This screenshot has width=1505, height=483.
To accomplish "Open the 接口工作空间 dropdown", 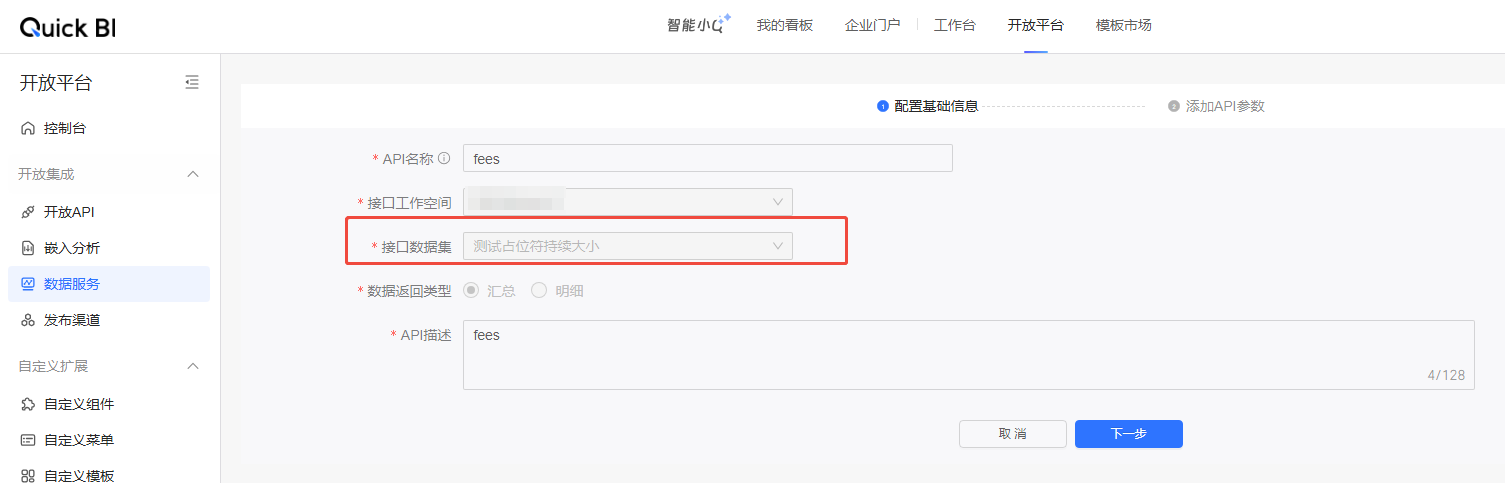I will [627, 202].
